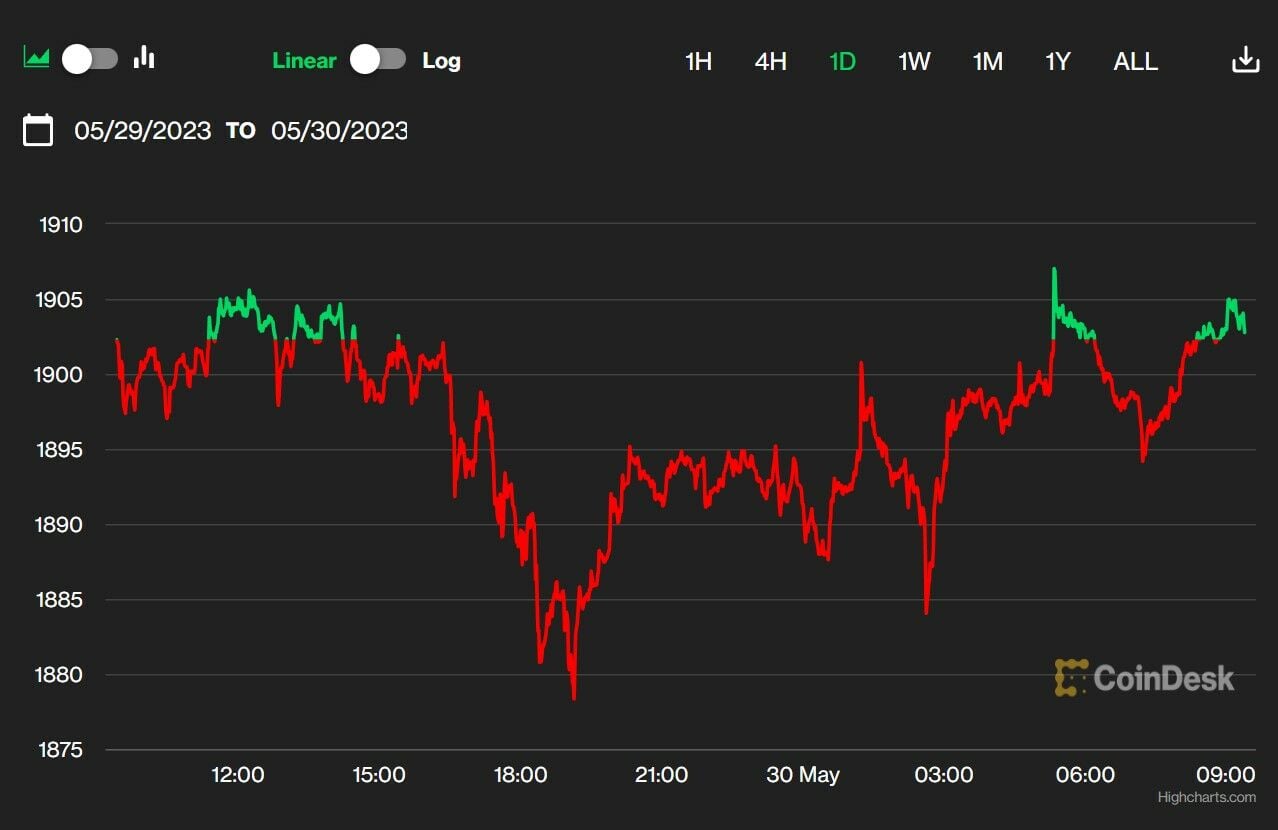The height and width of the screenshot is (830, 1278).
Task: Switch to the 4H timeframe
Action: pos(770,61)
